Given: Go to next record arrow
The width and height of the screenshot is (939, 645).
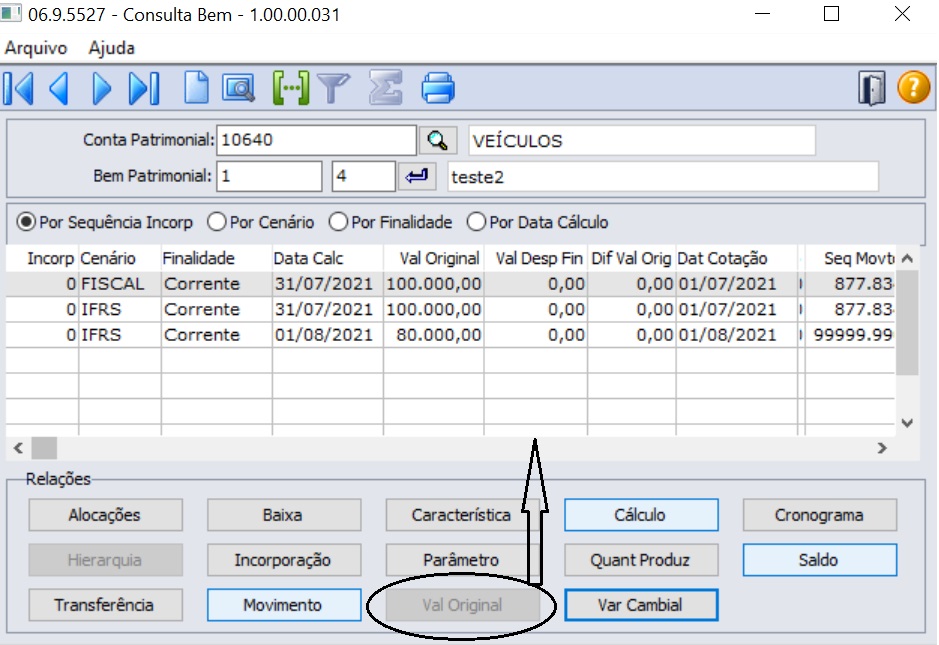Looking at the screenshot, I should 102,89.
